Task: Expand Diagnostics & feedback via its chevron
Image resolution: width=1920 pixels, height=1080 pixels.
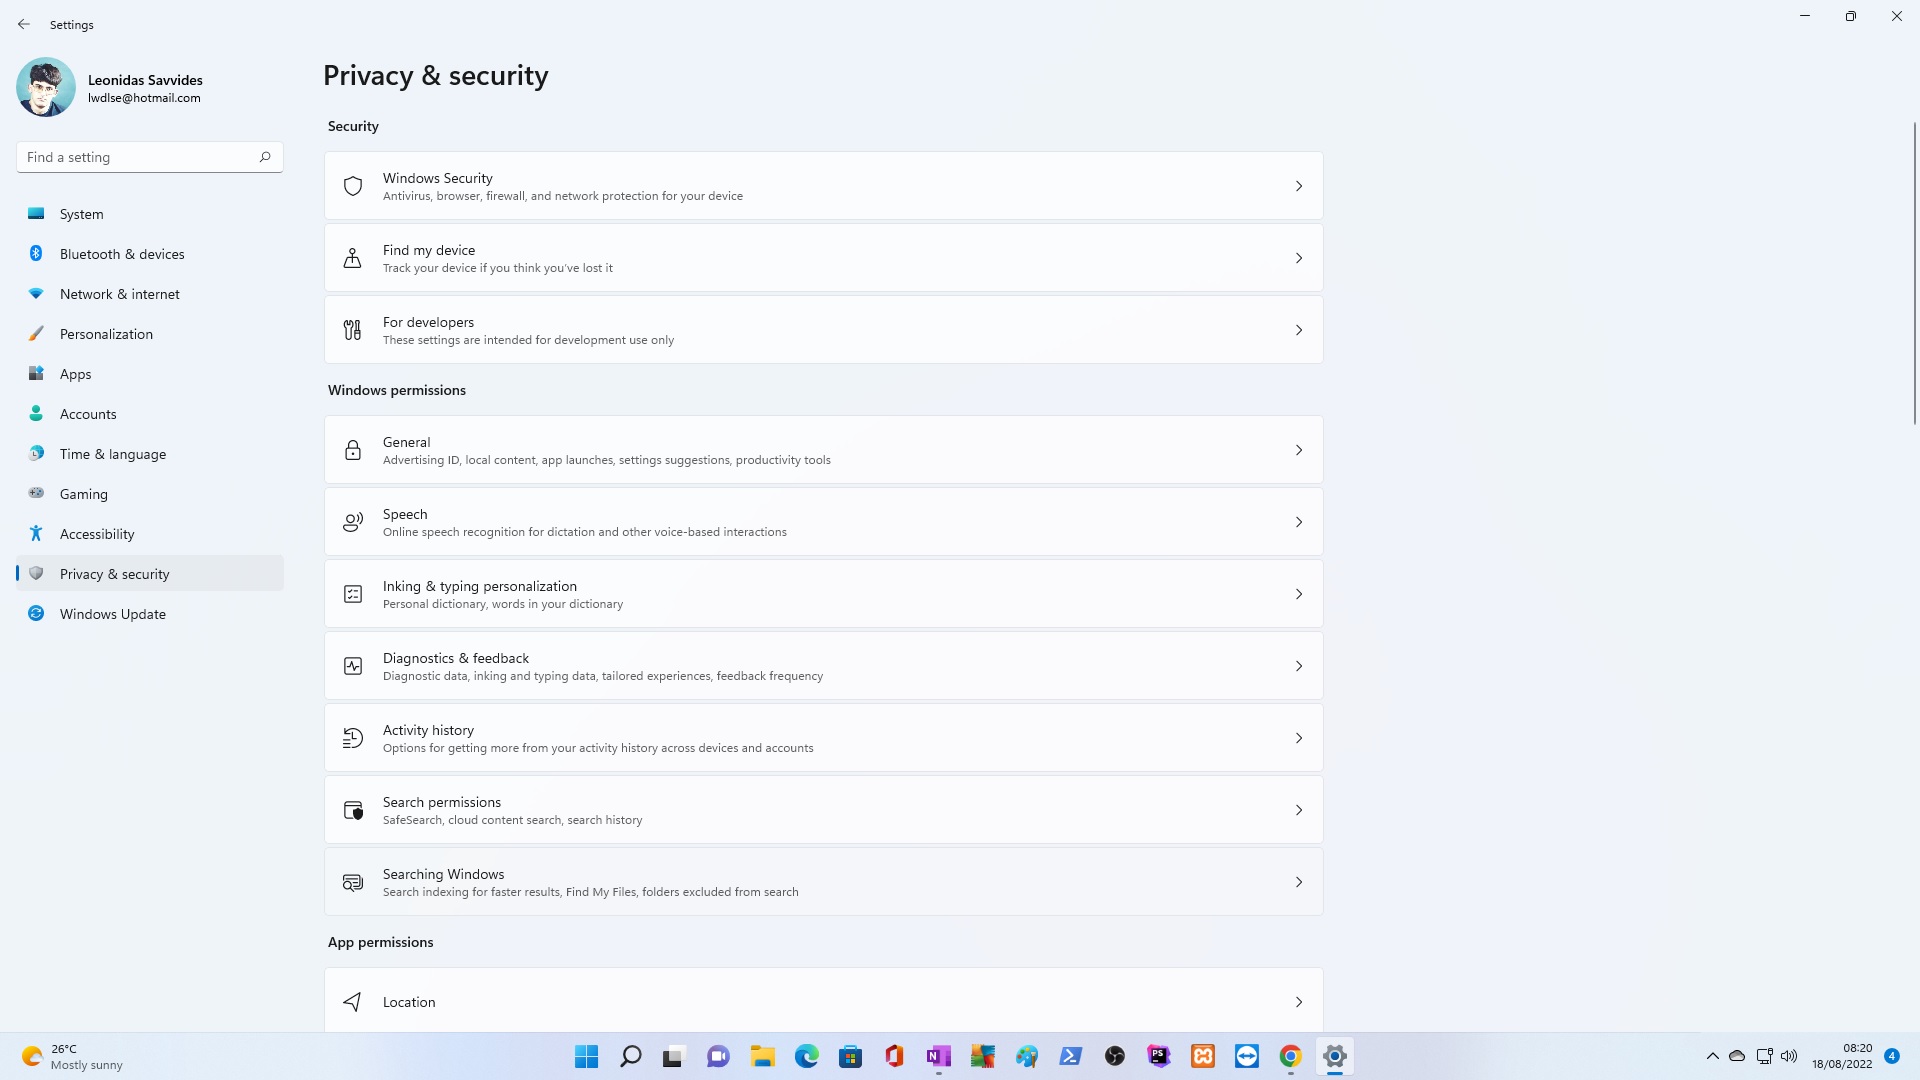Action: pos(1299,666)
